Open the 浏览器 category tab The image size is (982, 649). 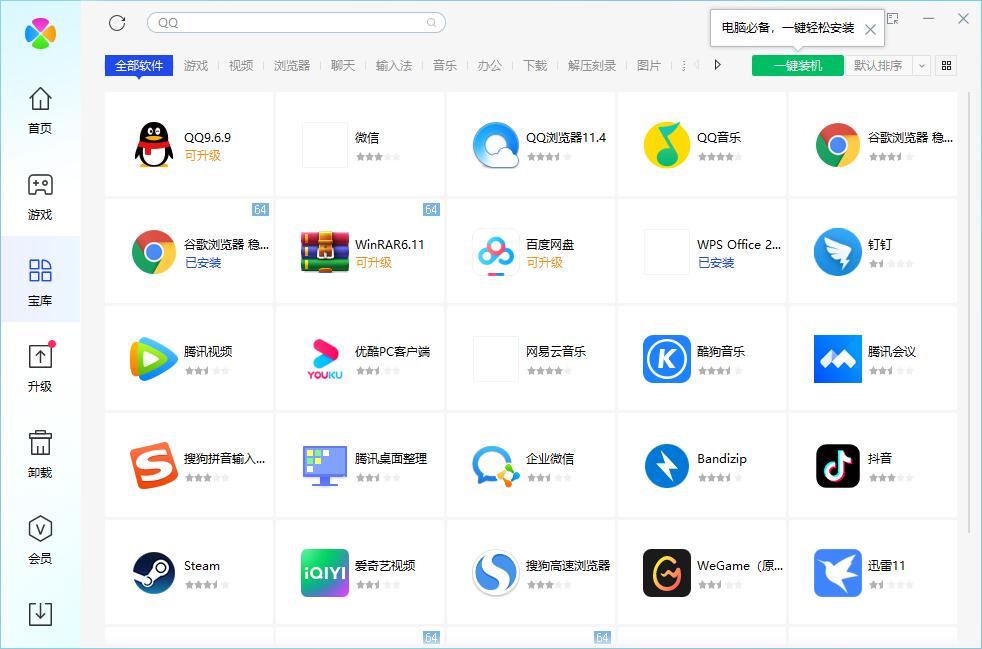[292, 65]
